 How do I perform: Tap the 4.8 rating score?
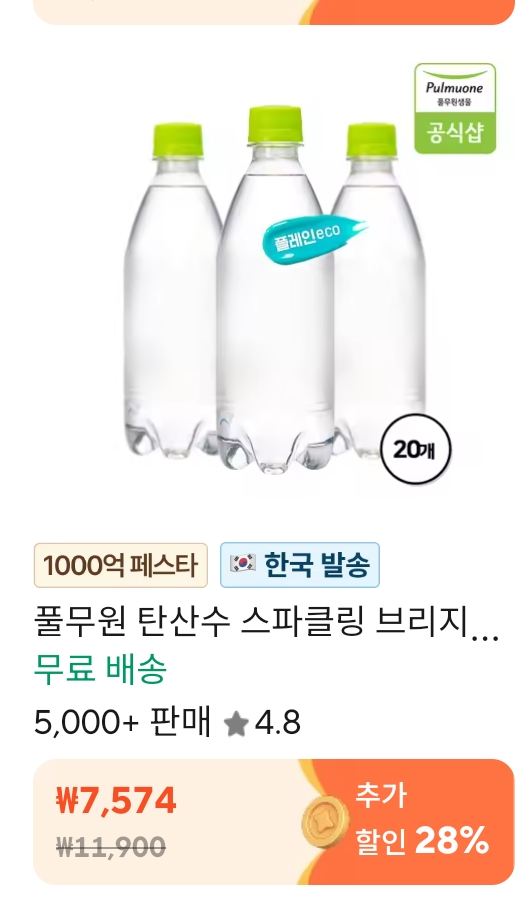pyautogui.click(x=278, y=723)
